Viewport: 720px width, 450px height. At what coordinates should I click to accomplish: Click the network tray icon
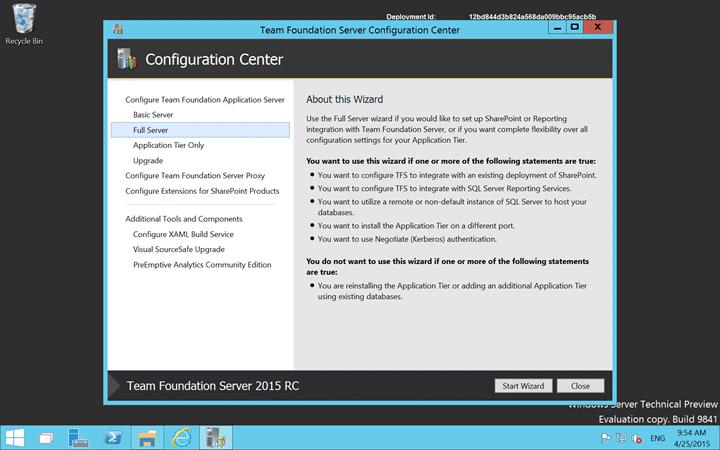coord(621,438)
